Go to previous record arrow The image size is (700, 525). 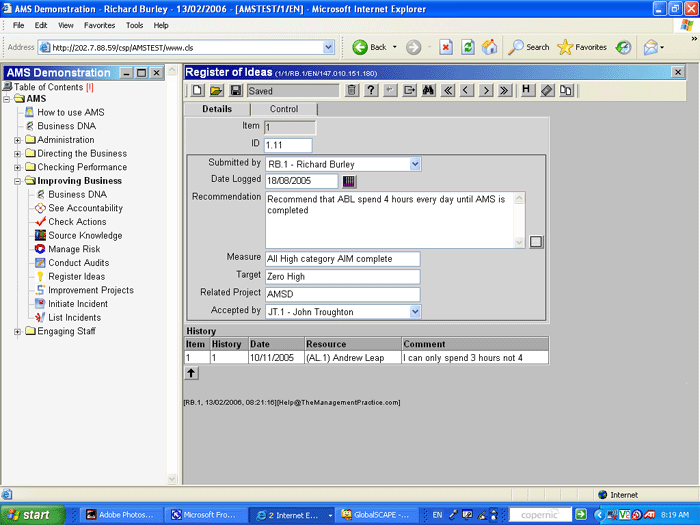(467, 91)
